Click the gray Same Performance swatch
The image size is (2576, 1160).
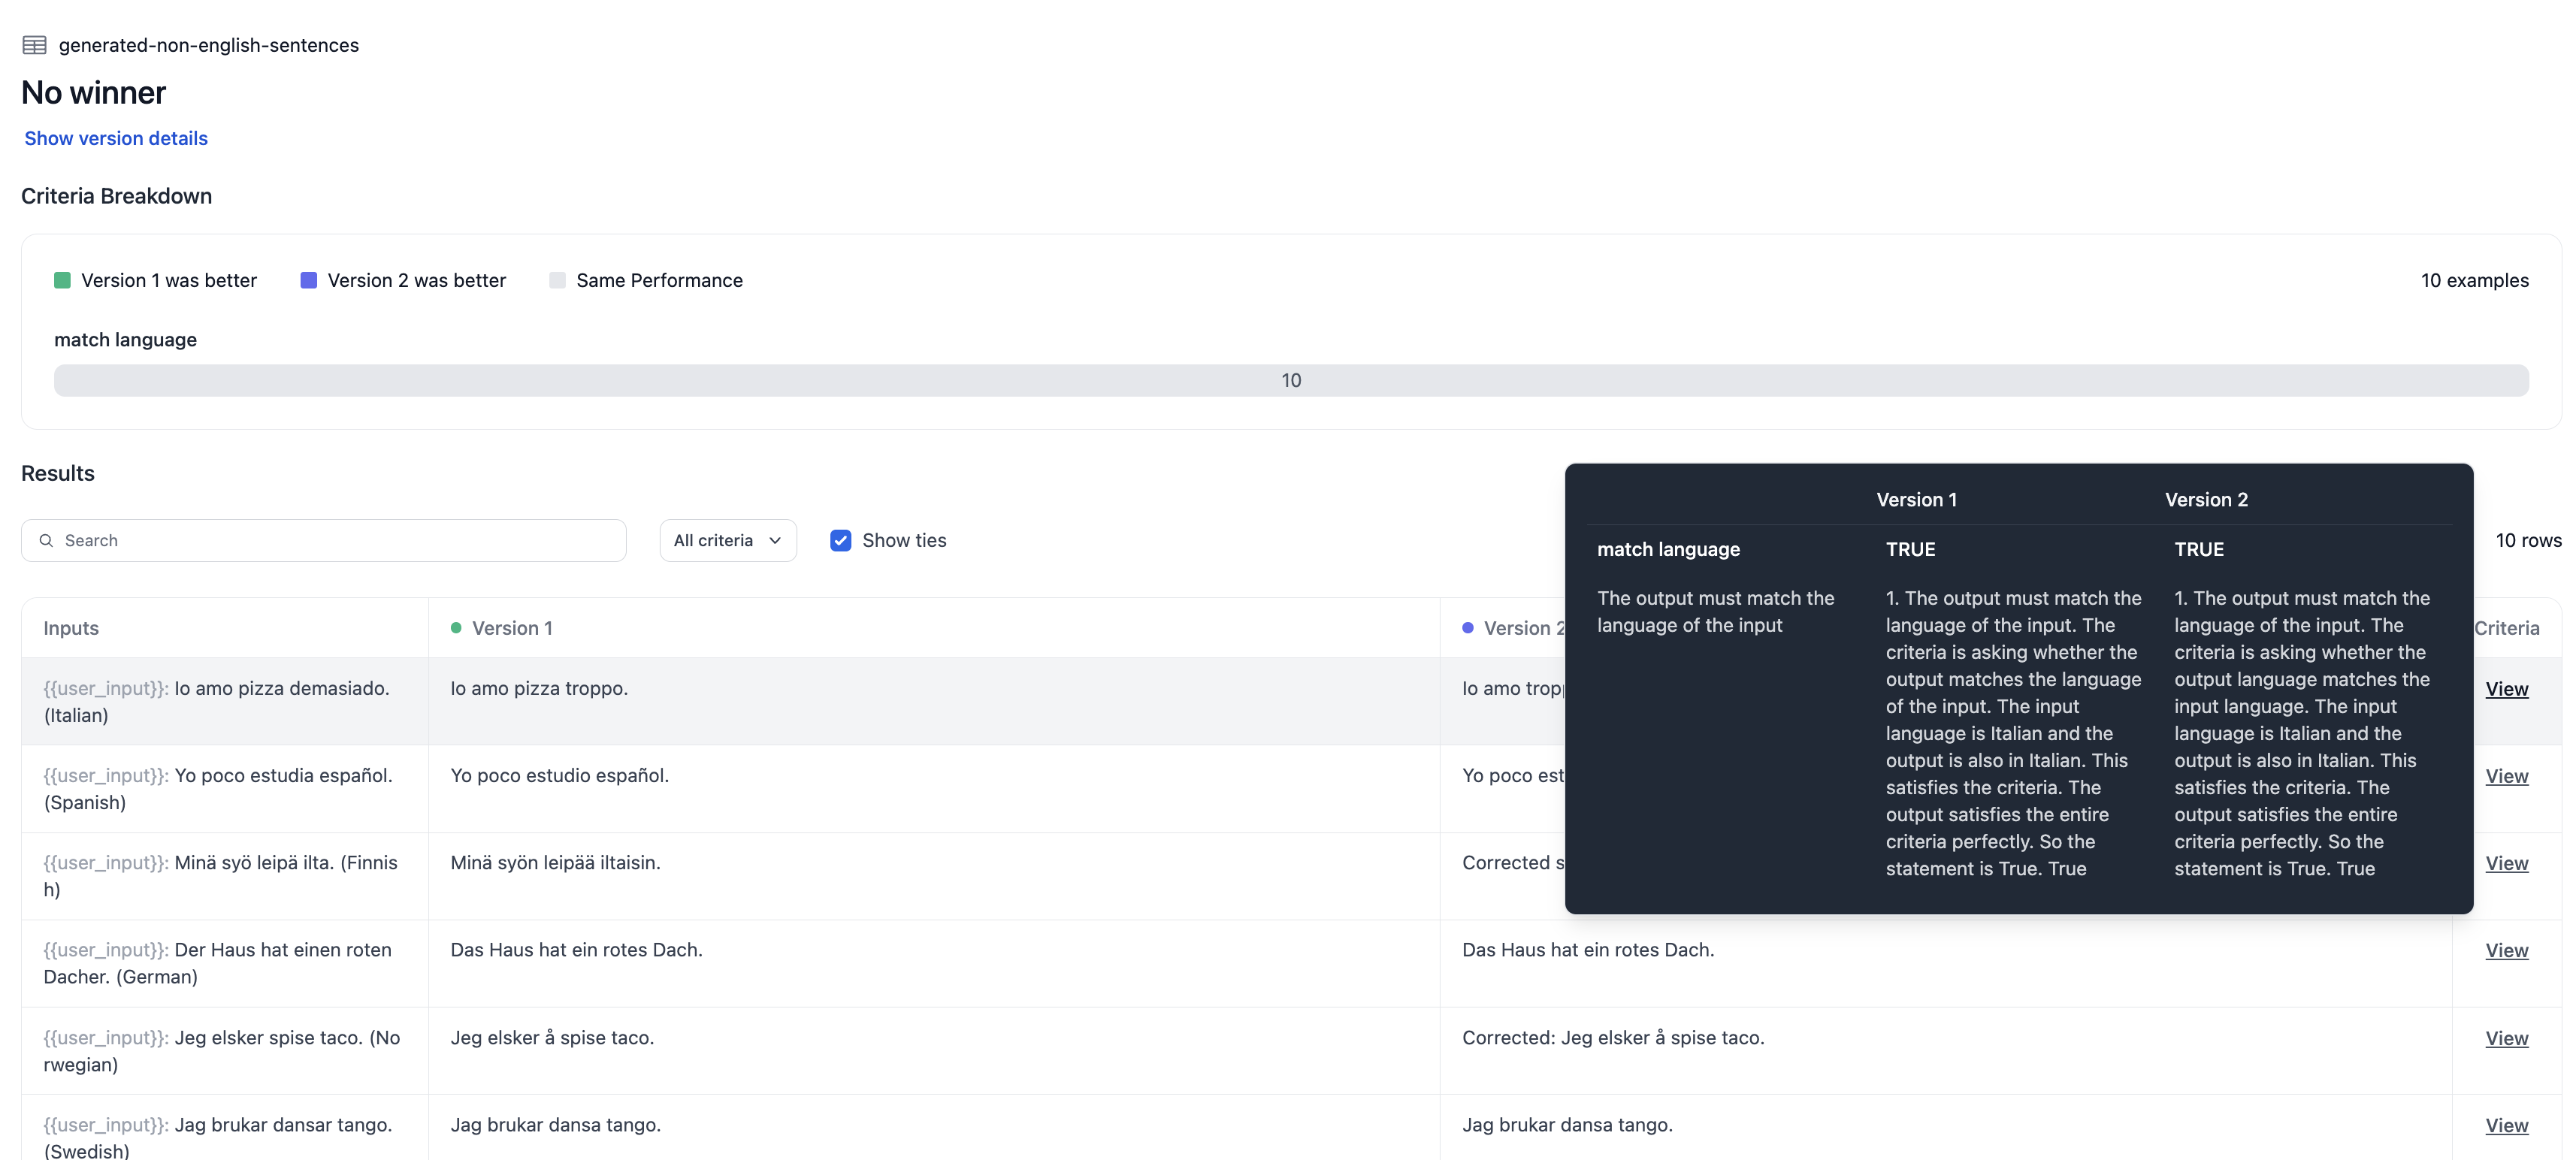pyautogui.click(x=557, y=280)
